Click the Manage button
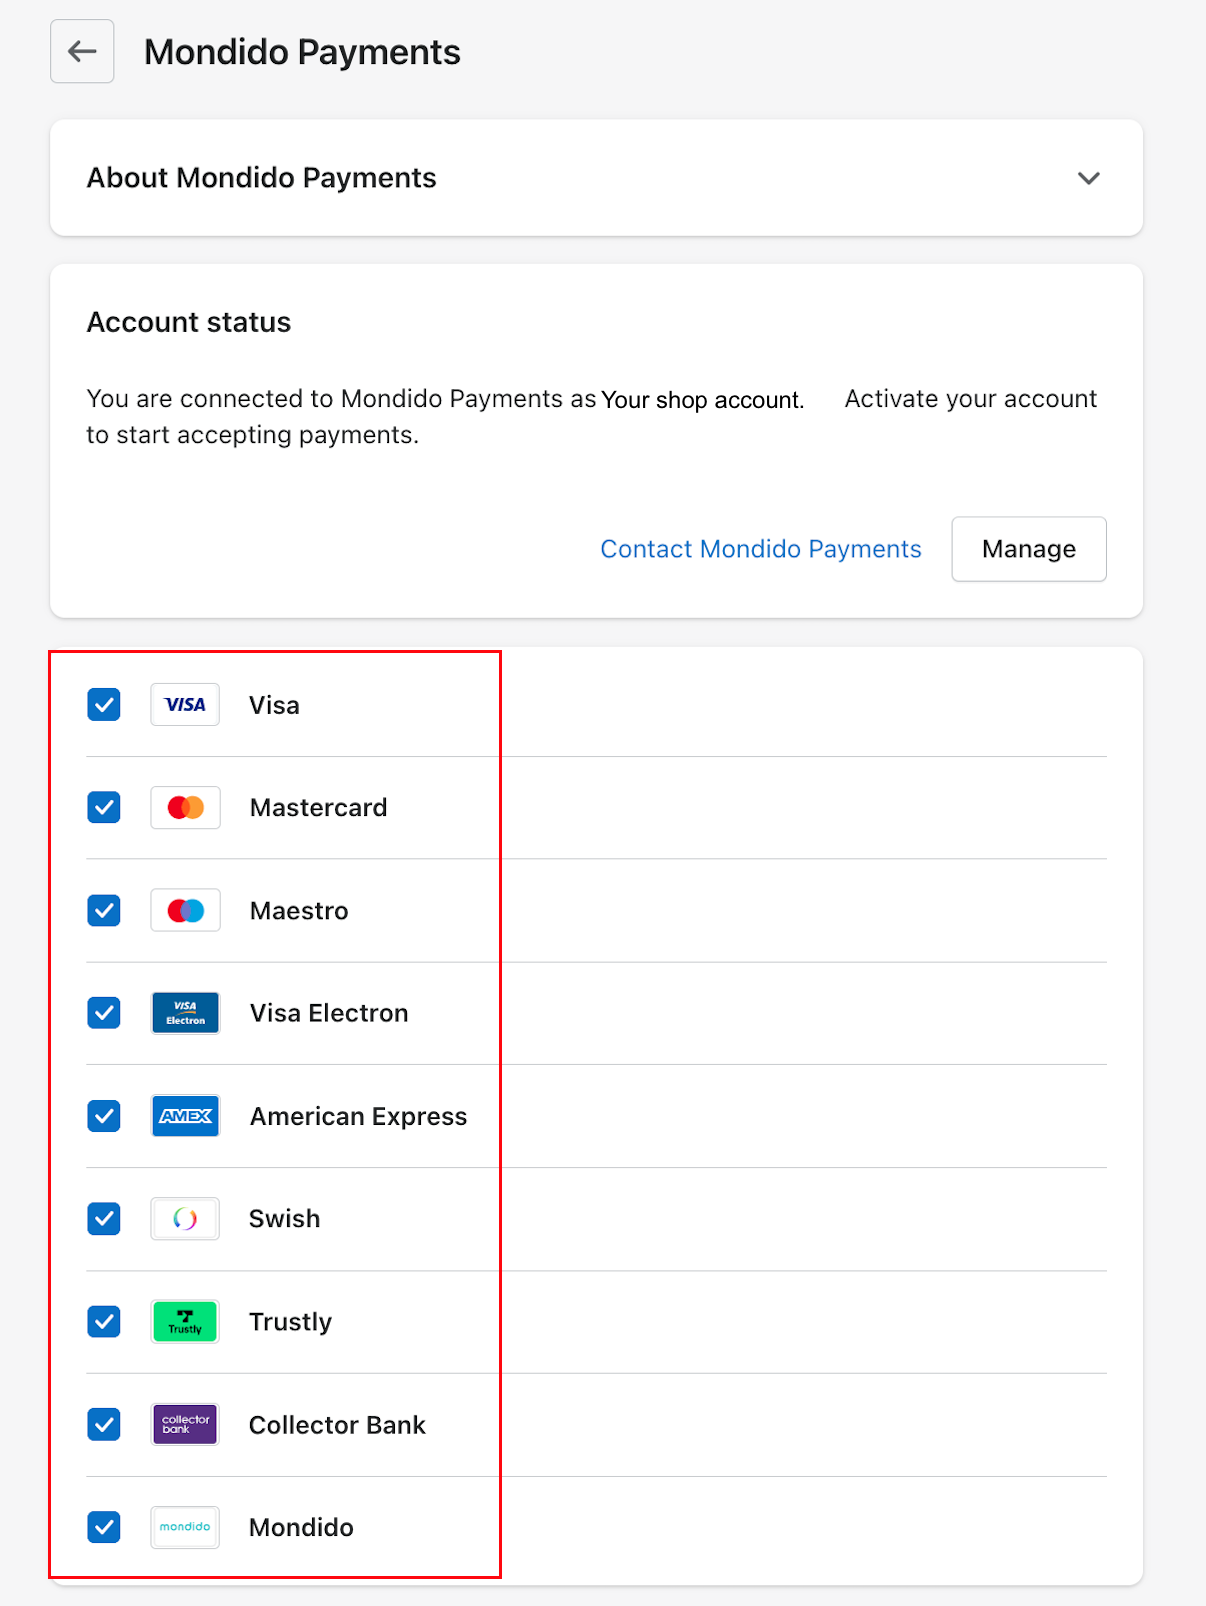This screenshot has height=1606, width=1206. point(1029,549)
